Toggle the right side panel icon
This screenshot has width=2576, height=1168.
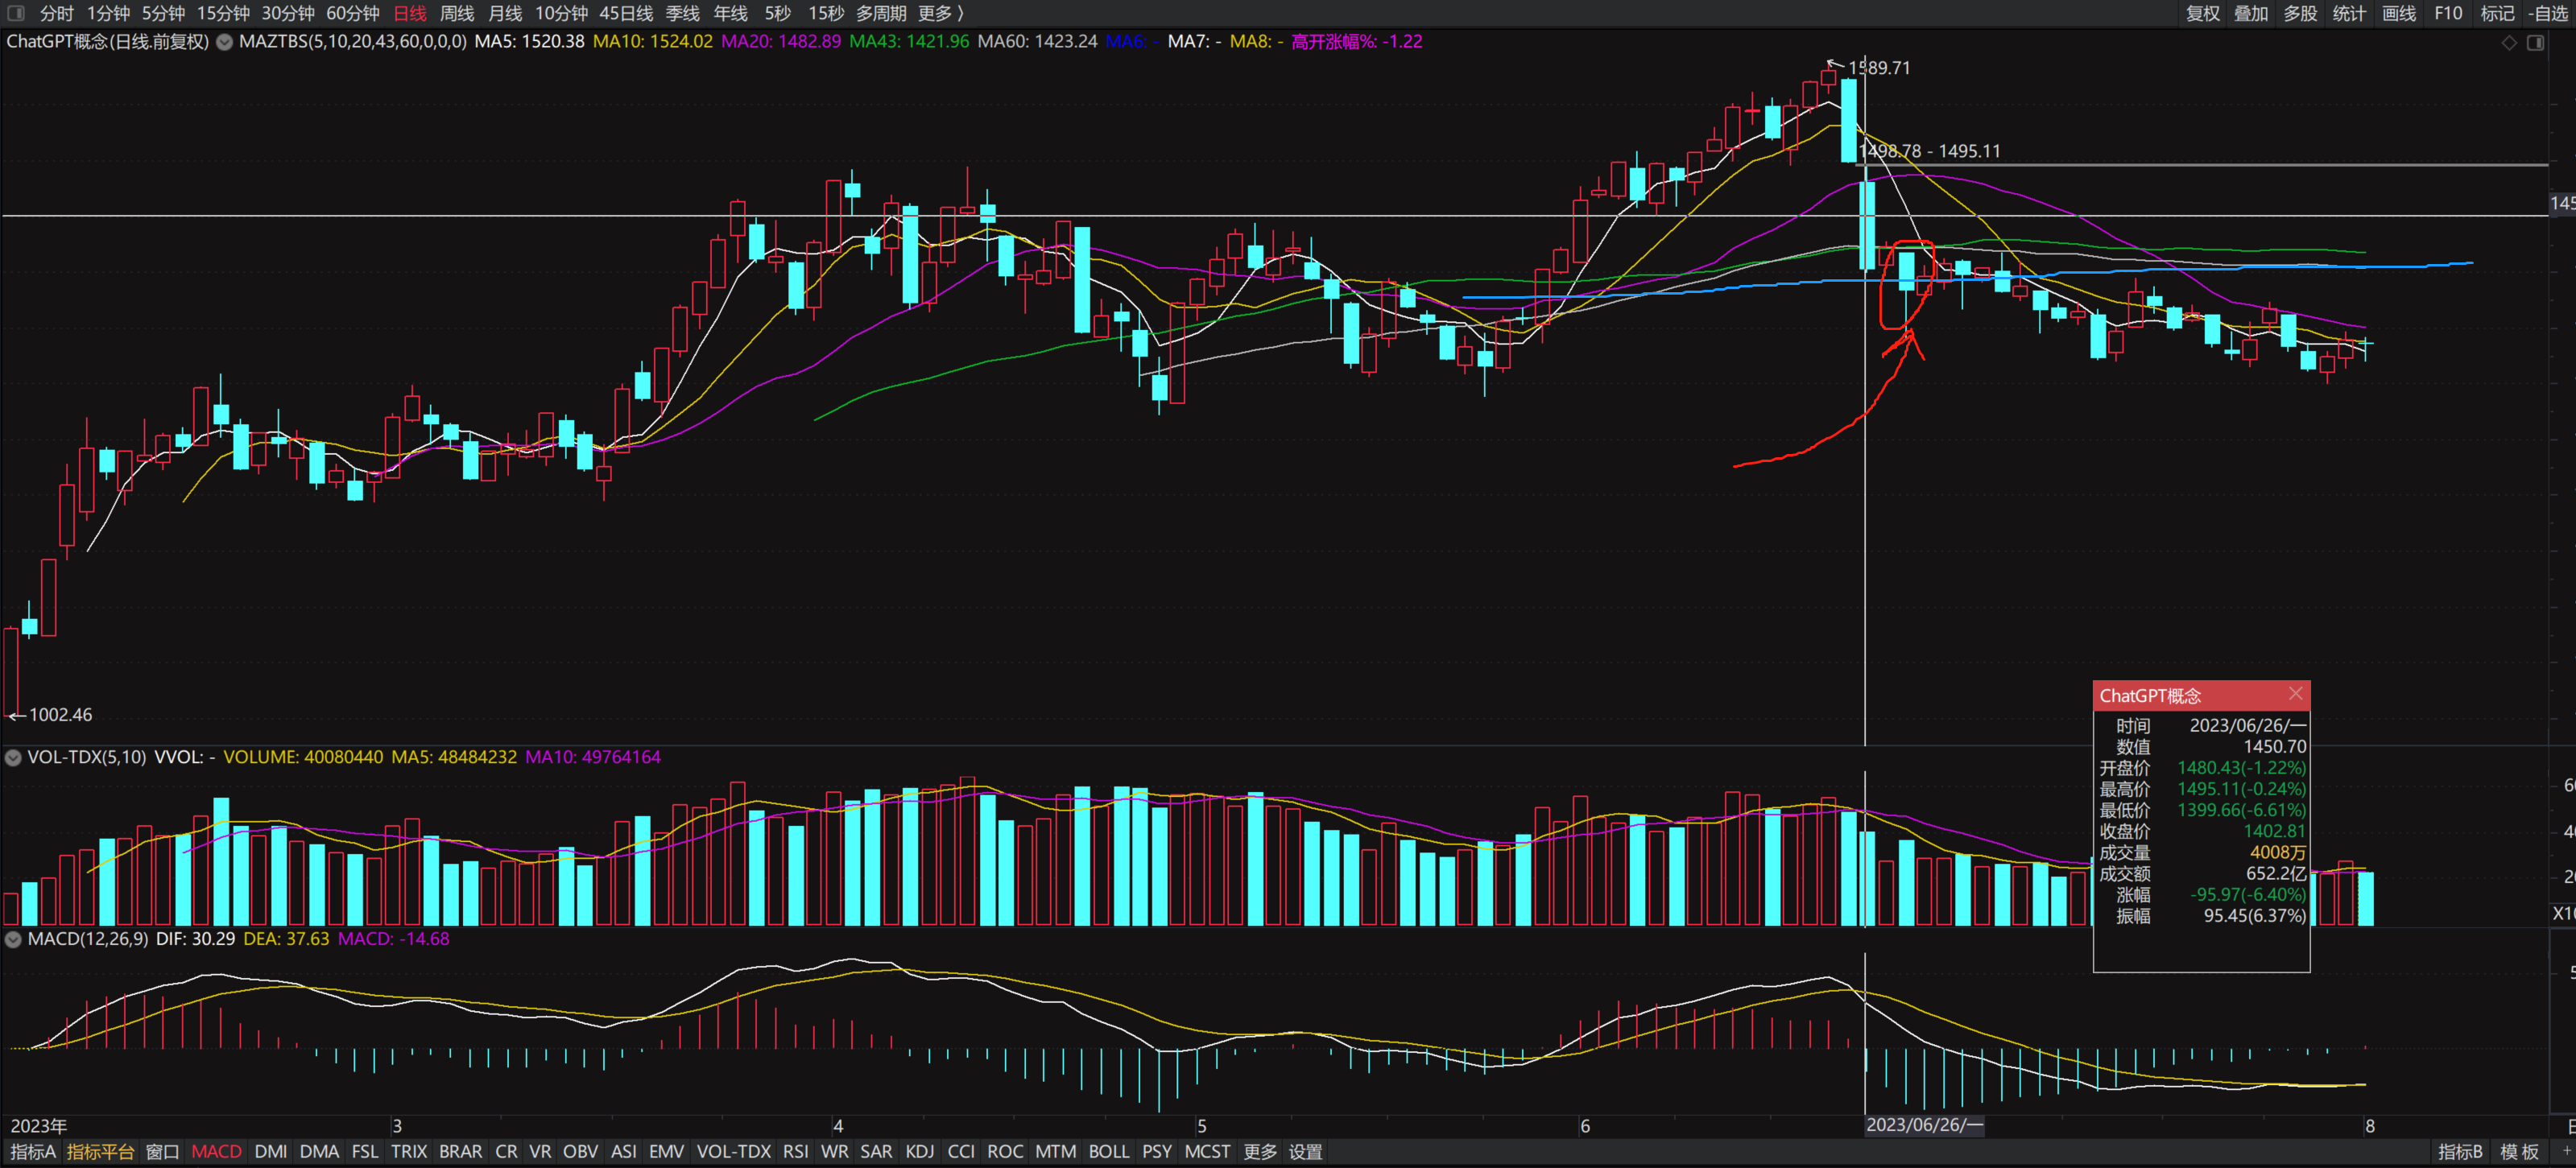point(2536,42)
